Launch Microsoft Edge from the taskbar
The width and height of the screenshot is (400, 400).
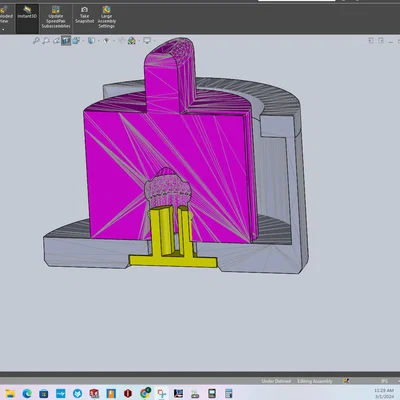point(27,393)
